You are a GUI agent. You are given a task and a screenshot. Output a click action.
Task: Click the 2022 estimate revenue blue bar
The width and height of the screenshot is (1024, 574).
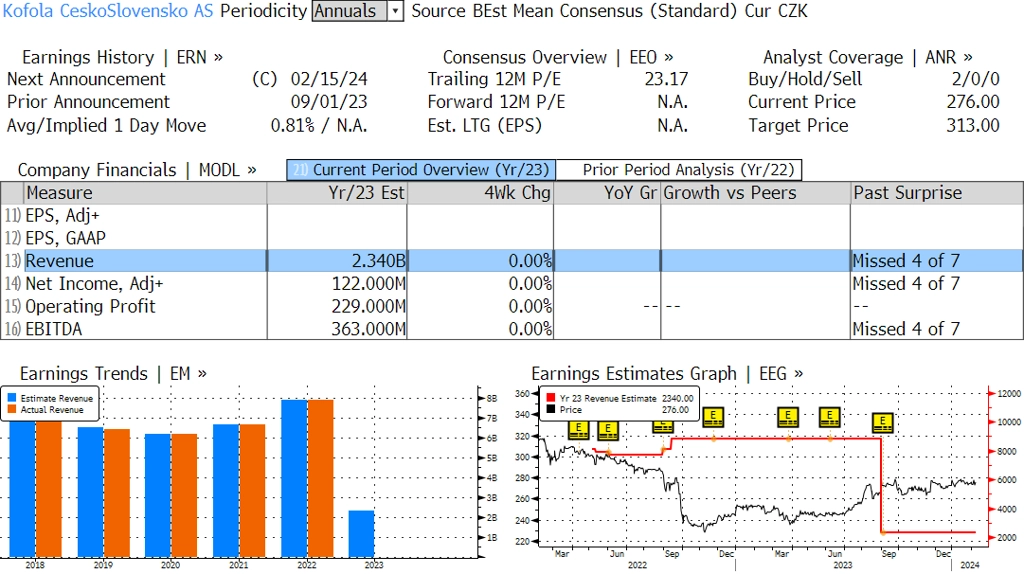pos(294,478)
